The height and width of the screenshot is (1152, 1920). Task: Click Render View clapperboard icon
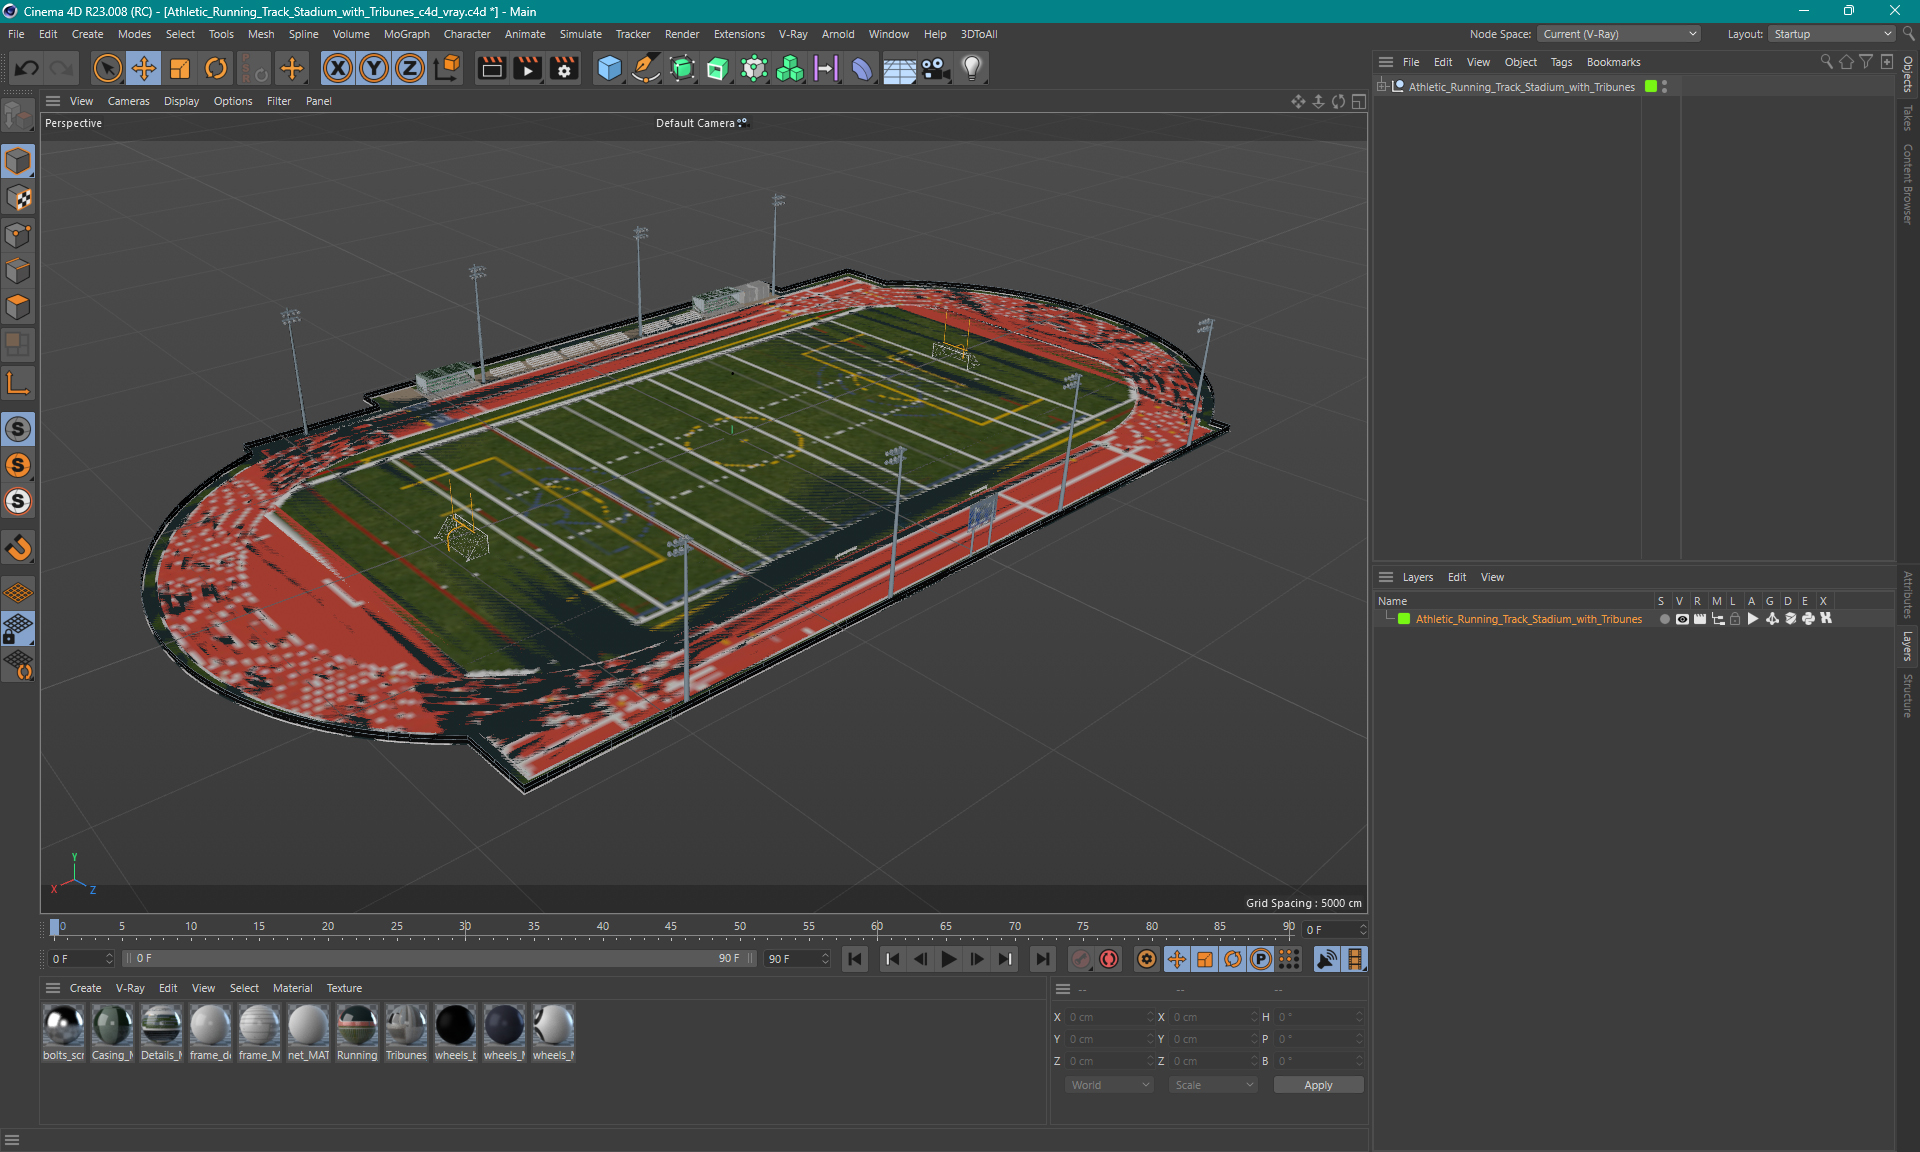pyautogui.click(x=491, y=68)
